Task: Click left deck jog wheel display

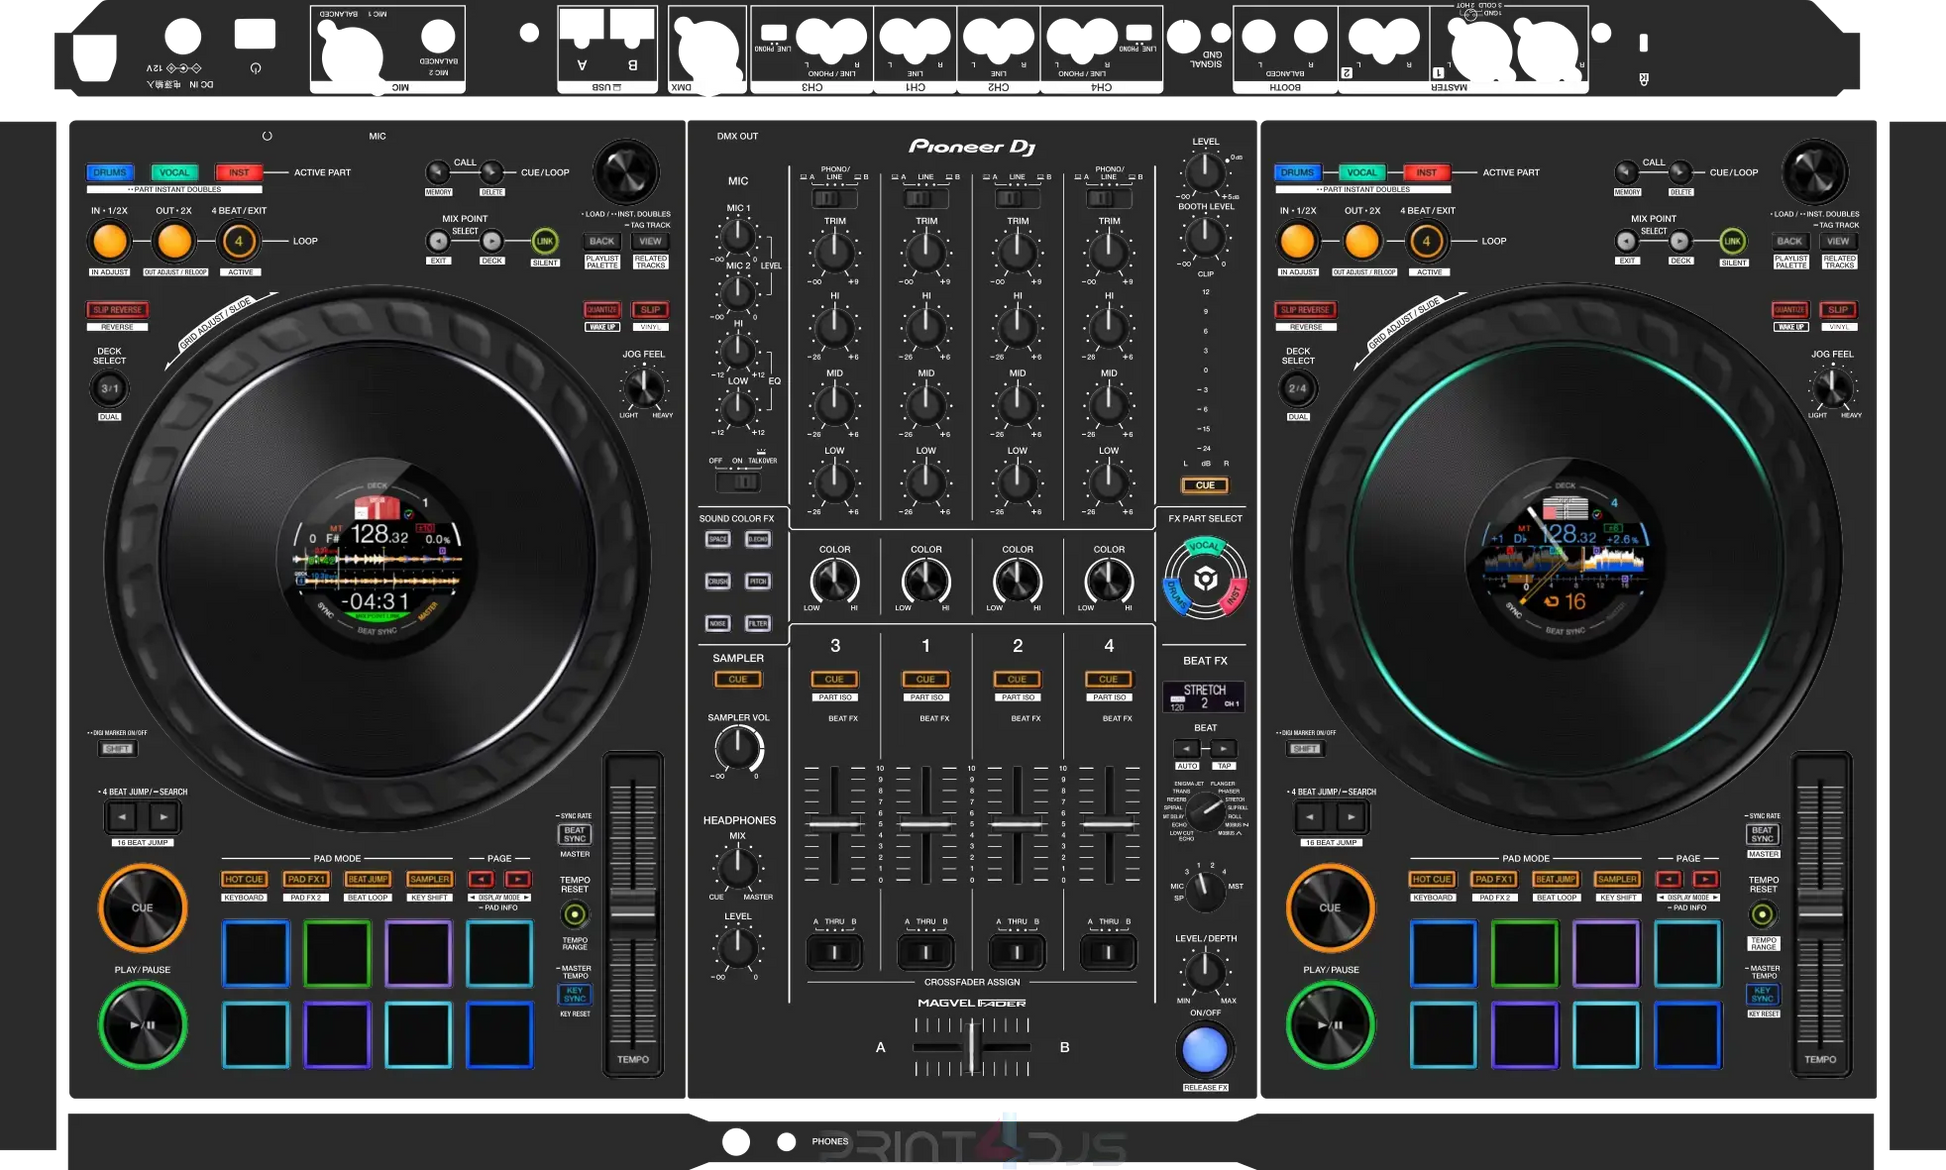Action: tap(377, 559)
